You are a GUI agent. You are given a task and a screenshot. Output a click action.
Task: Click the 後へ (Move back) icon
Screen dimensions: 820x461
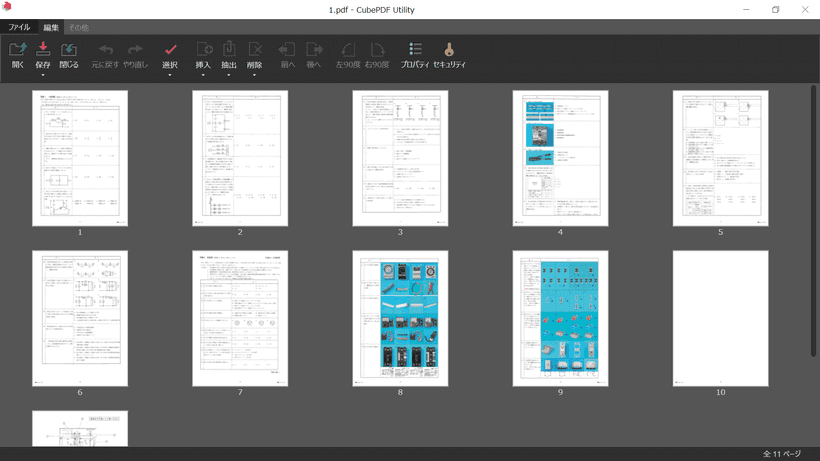314,50
